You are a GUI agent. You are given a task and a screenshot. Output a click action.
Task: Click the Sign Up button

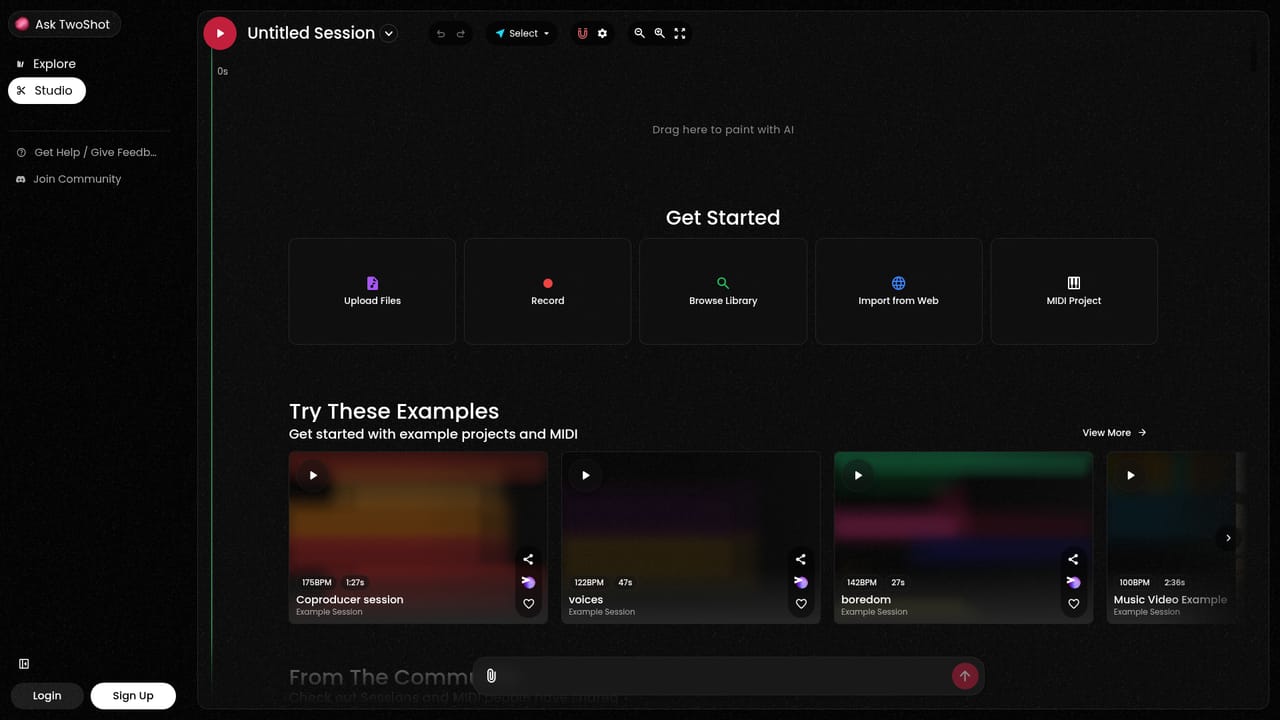[x=133, y=696]
